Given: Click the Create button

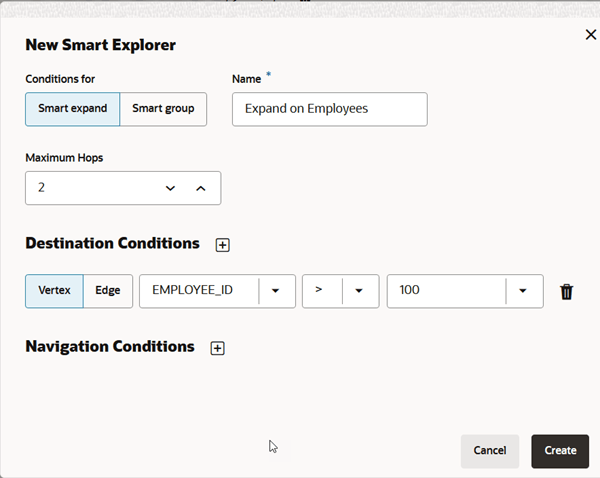Looking at the screenshot, I should (x=560, y=451).
